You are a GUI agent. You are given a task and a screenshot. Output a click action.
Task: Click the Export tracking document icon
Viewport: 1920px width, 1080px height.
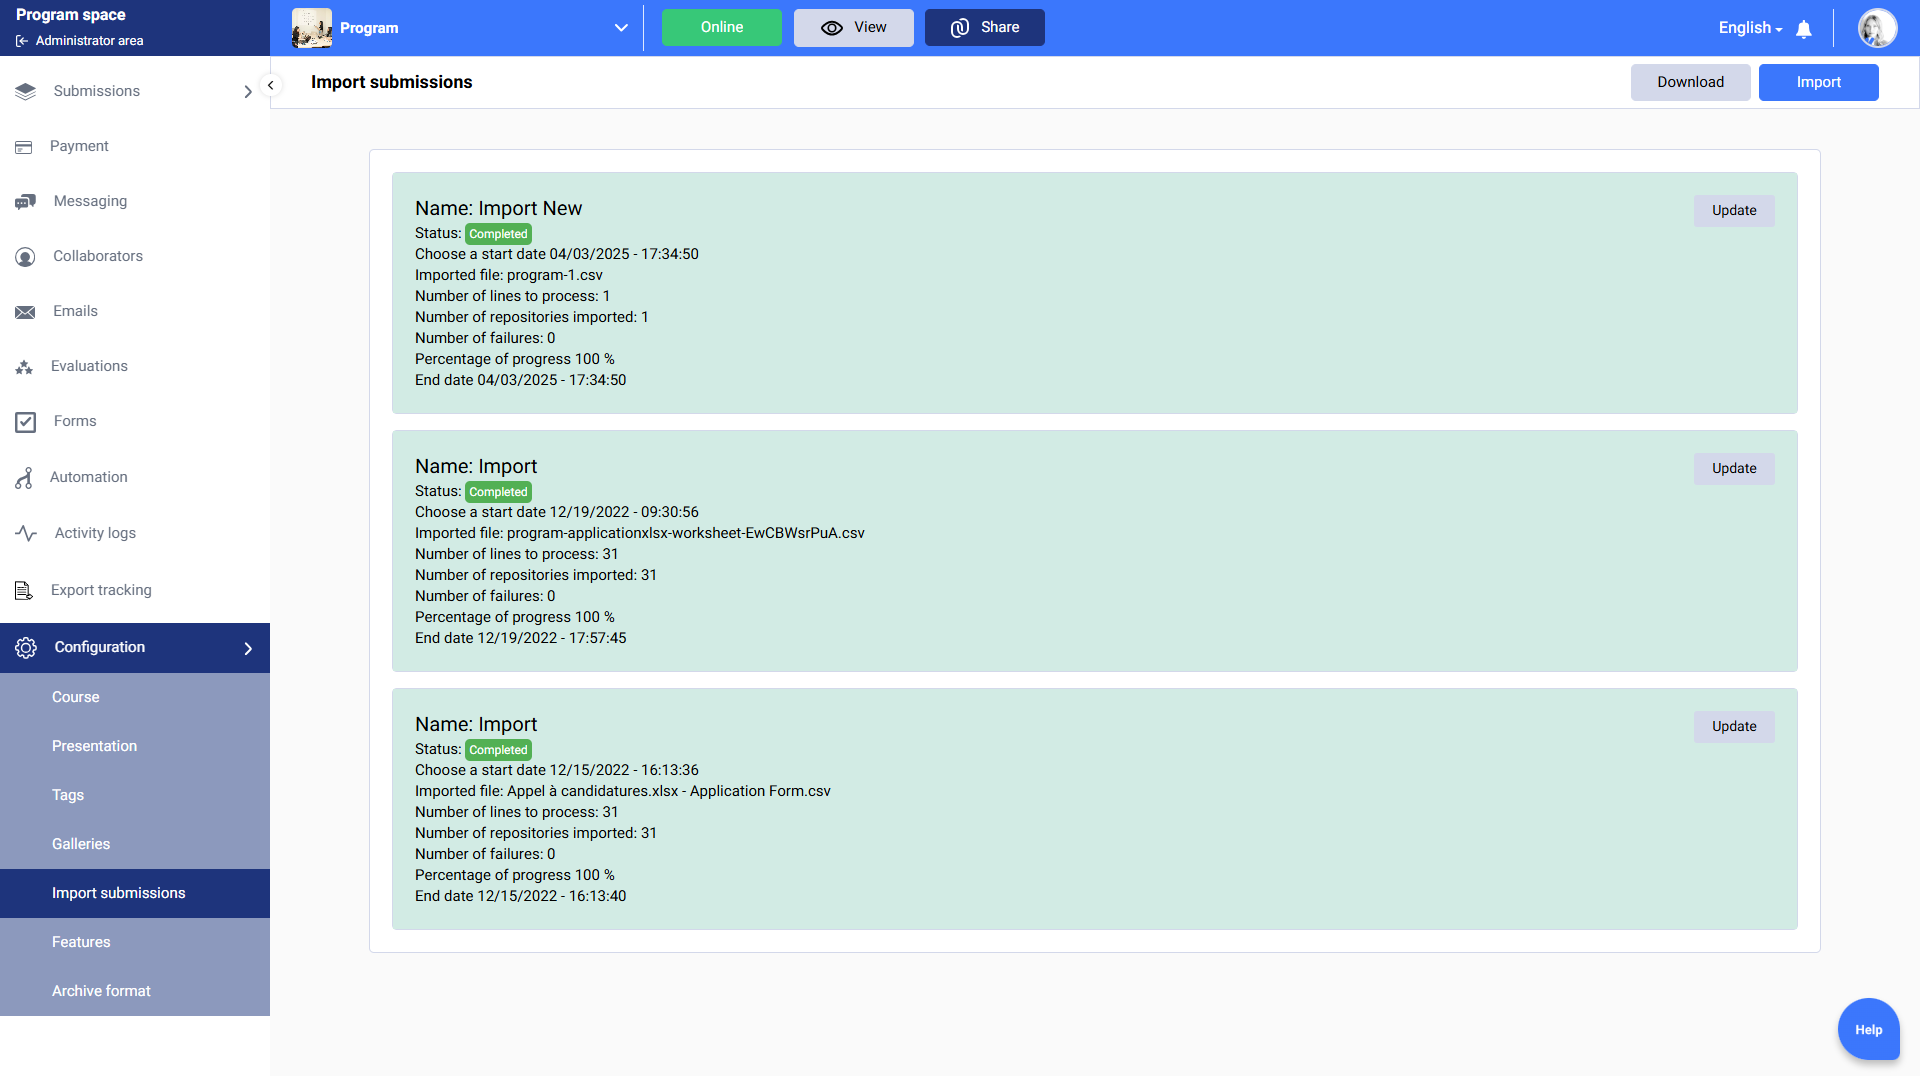point(24,590)
